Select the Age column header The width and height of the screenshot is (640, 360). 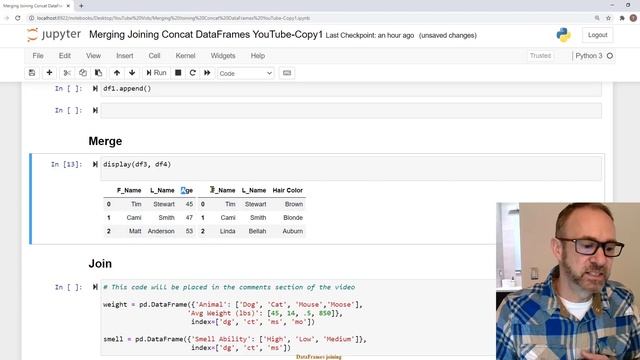tap(187, 191)
